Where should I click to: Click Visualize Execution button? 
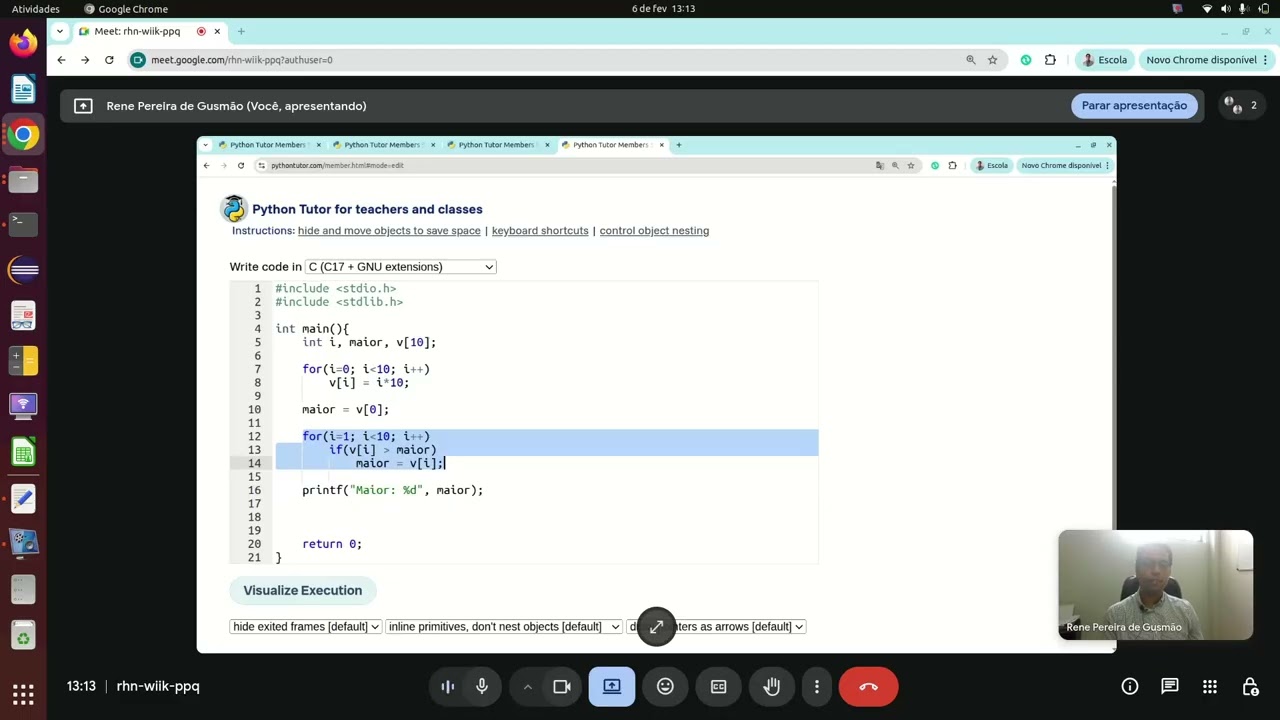[302, 590]
